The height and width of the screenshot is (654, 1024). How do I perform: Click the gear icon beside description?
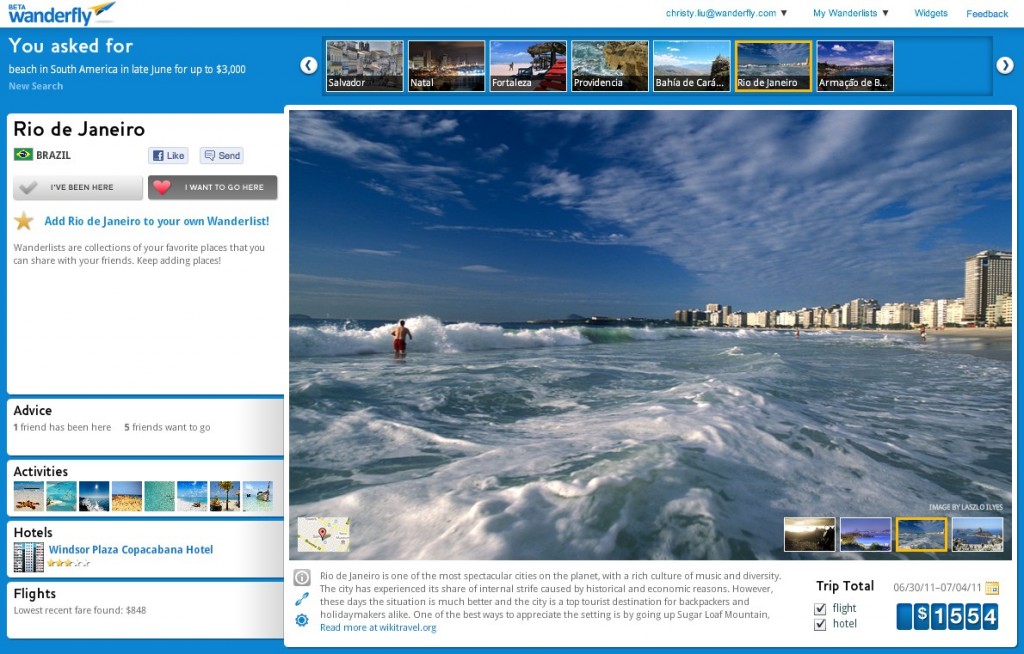302,621
